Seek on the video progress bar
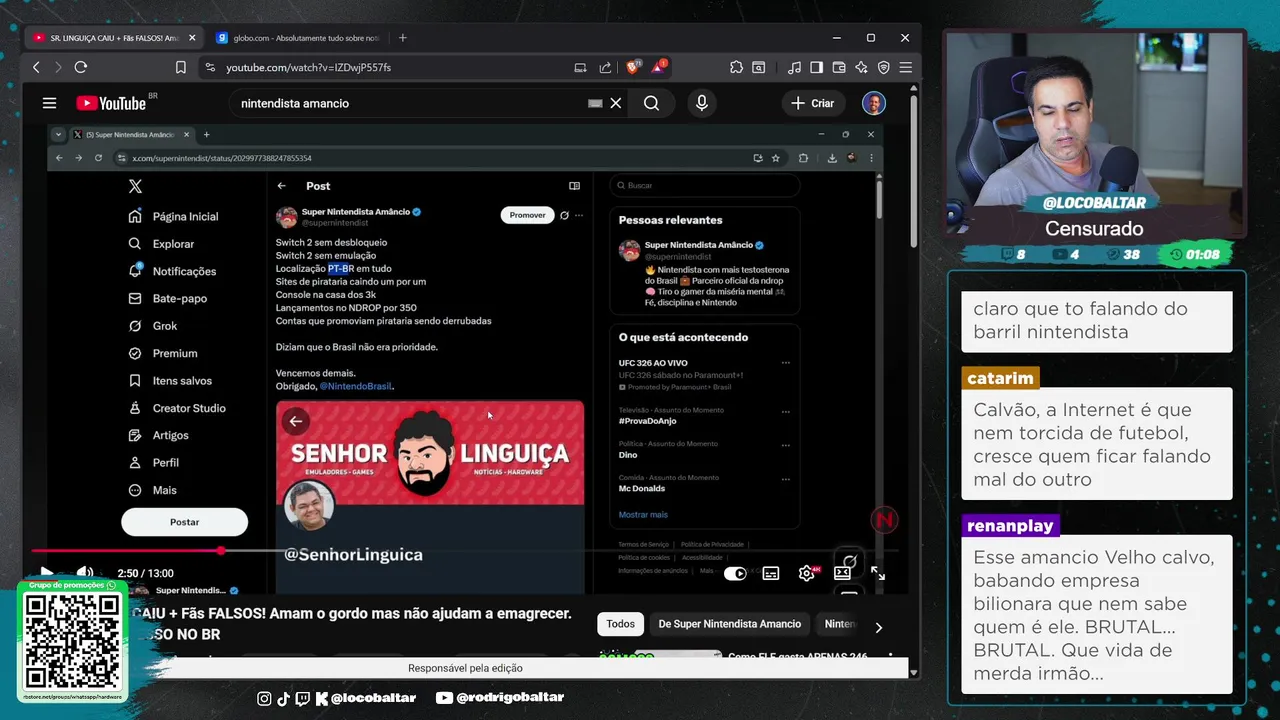1280x720 pixels. point(465,550)
